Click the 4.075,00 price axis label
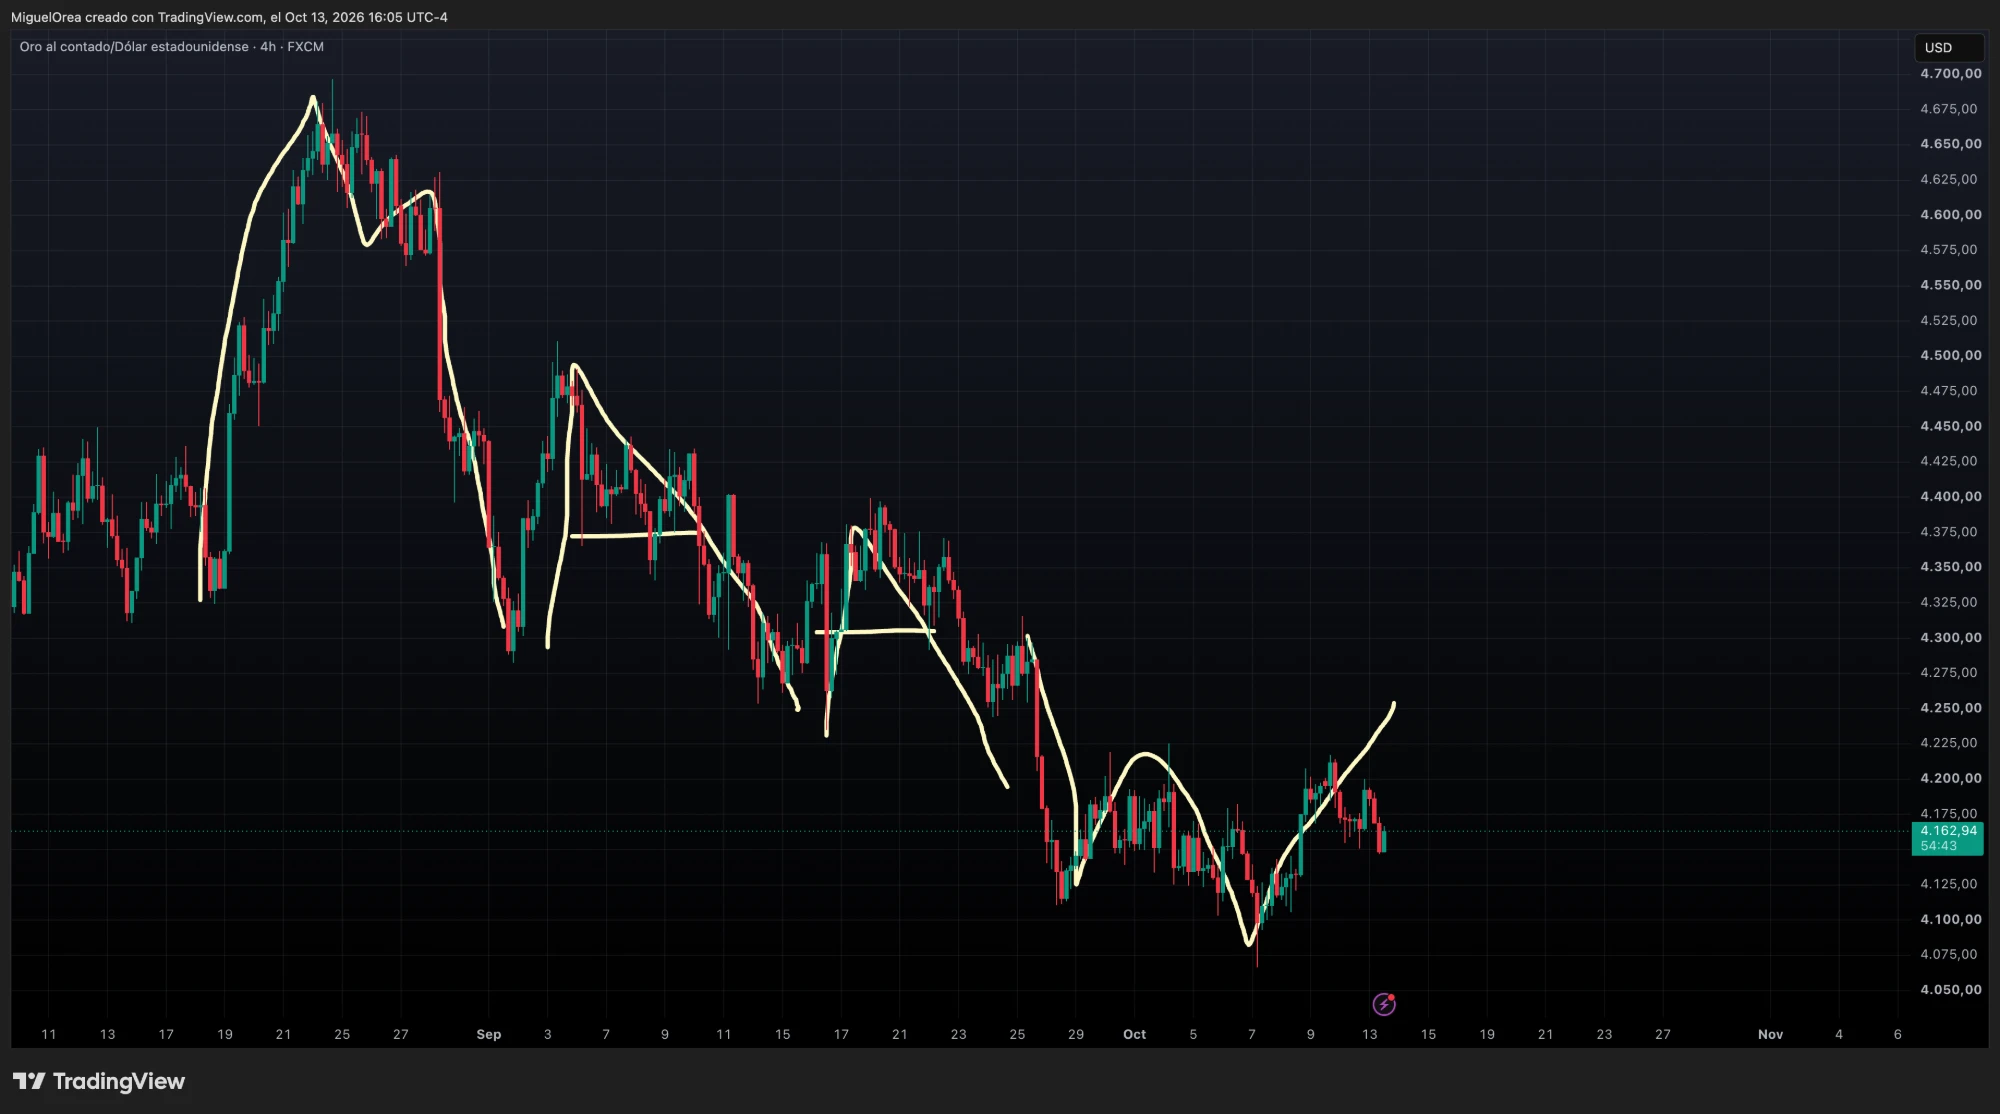 click(x=1948, y=954)
